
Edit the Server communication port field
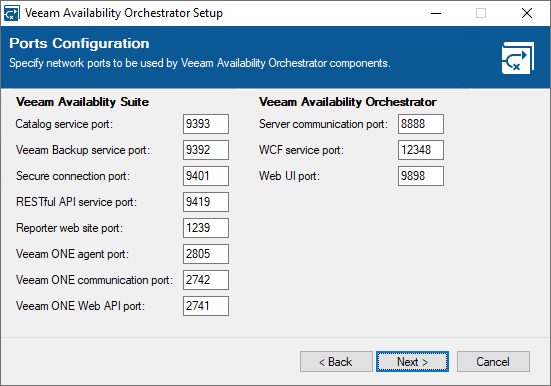pos(421,124)
